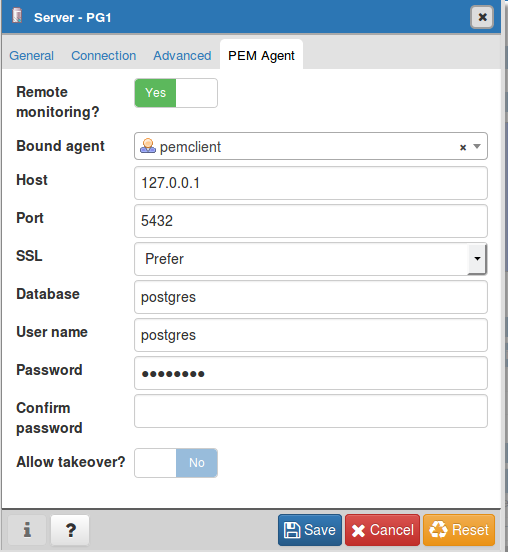Focus the Confirm password field
The width and height of the screenshot is (508, 552).
(x=311, y=411)
